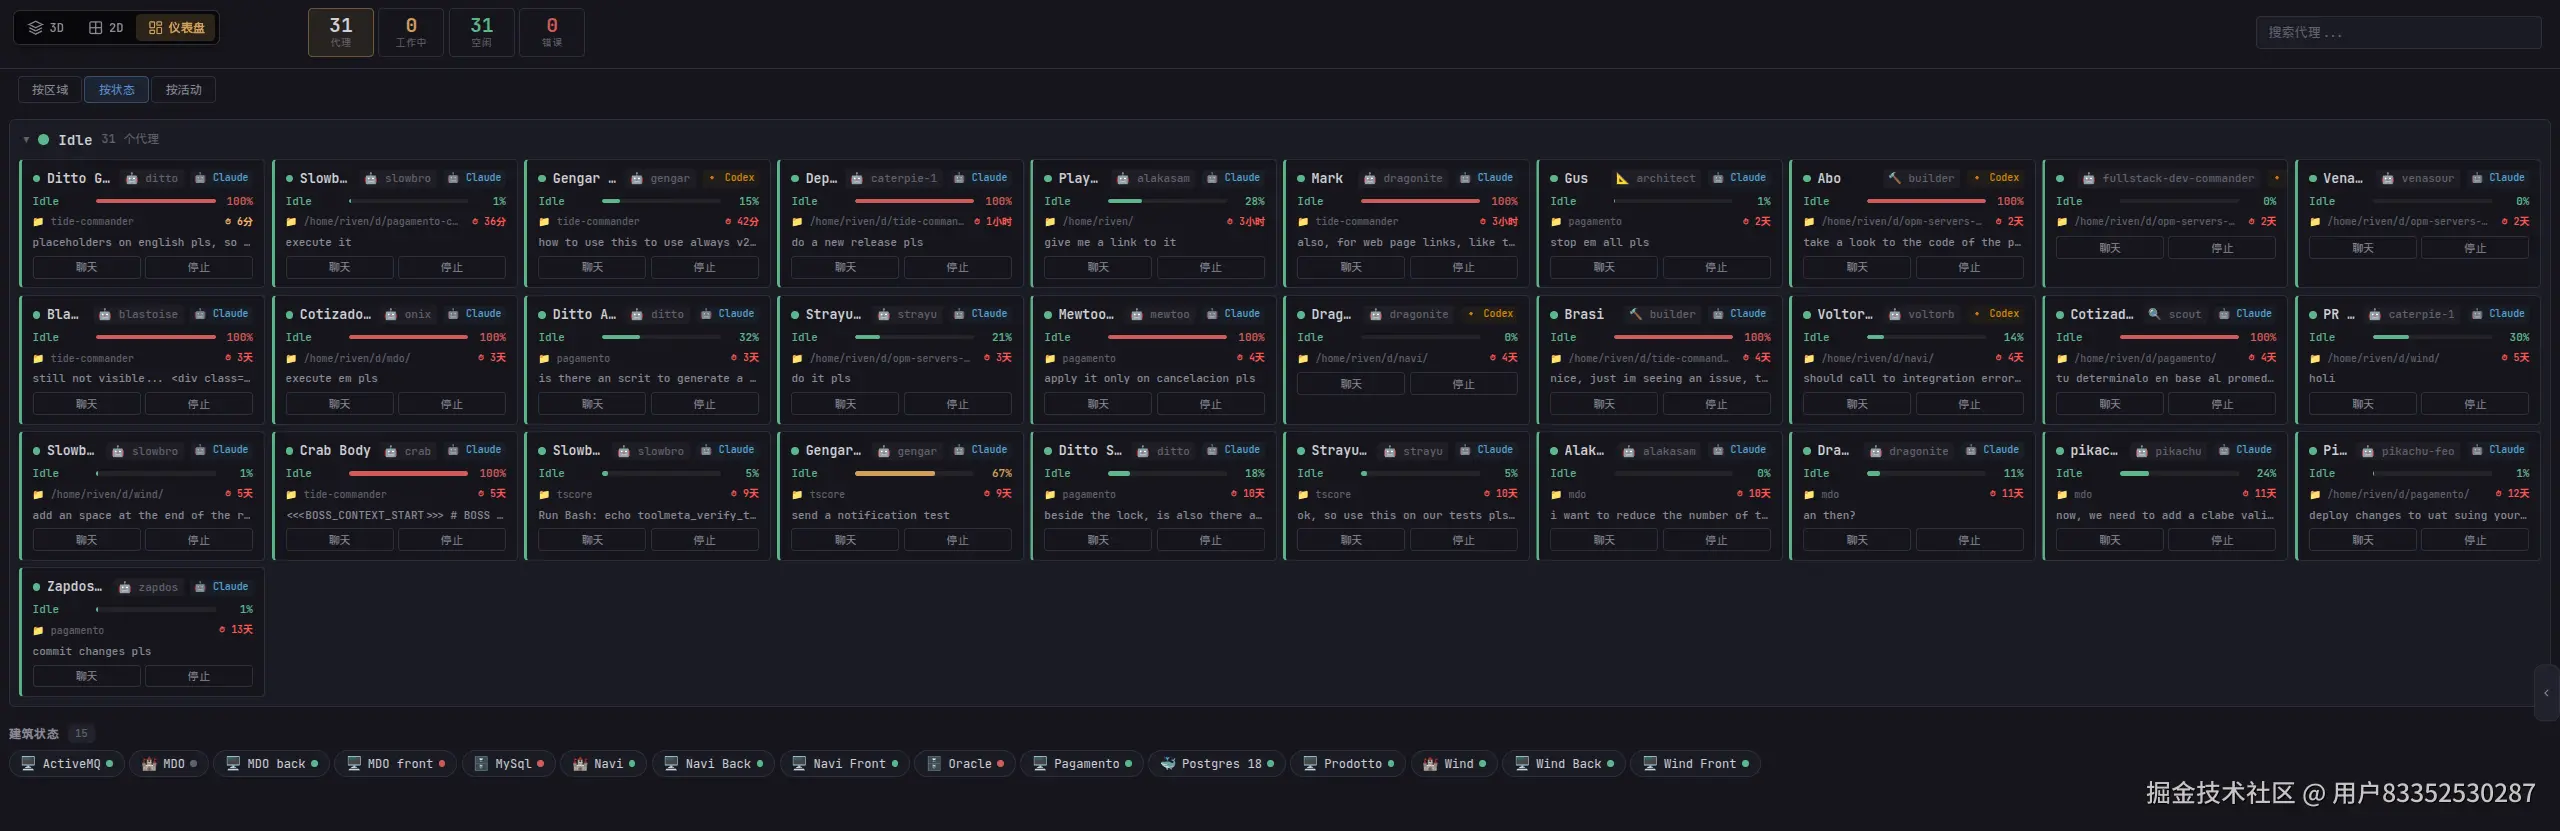Click the clock icon beside 6分 on Ditto G card
This screenshot has width=2560, height=831.
[x=228, y=222]
